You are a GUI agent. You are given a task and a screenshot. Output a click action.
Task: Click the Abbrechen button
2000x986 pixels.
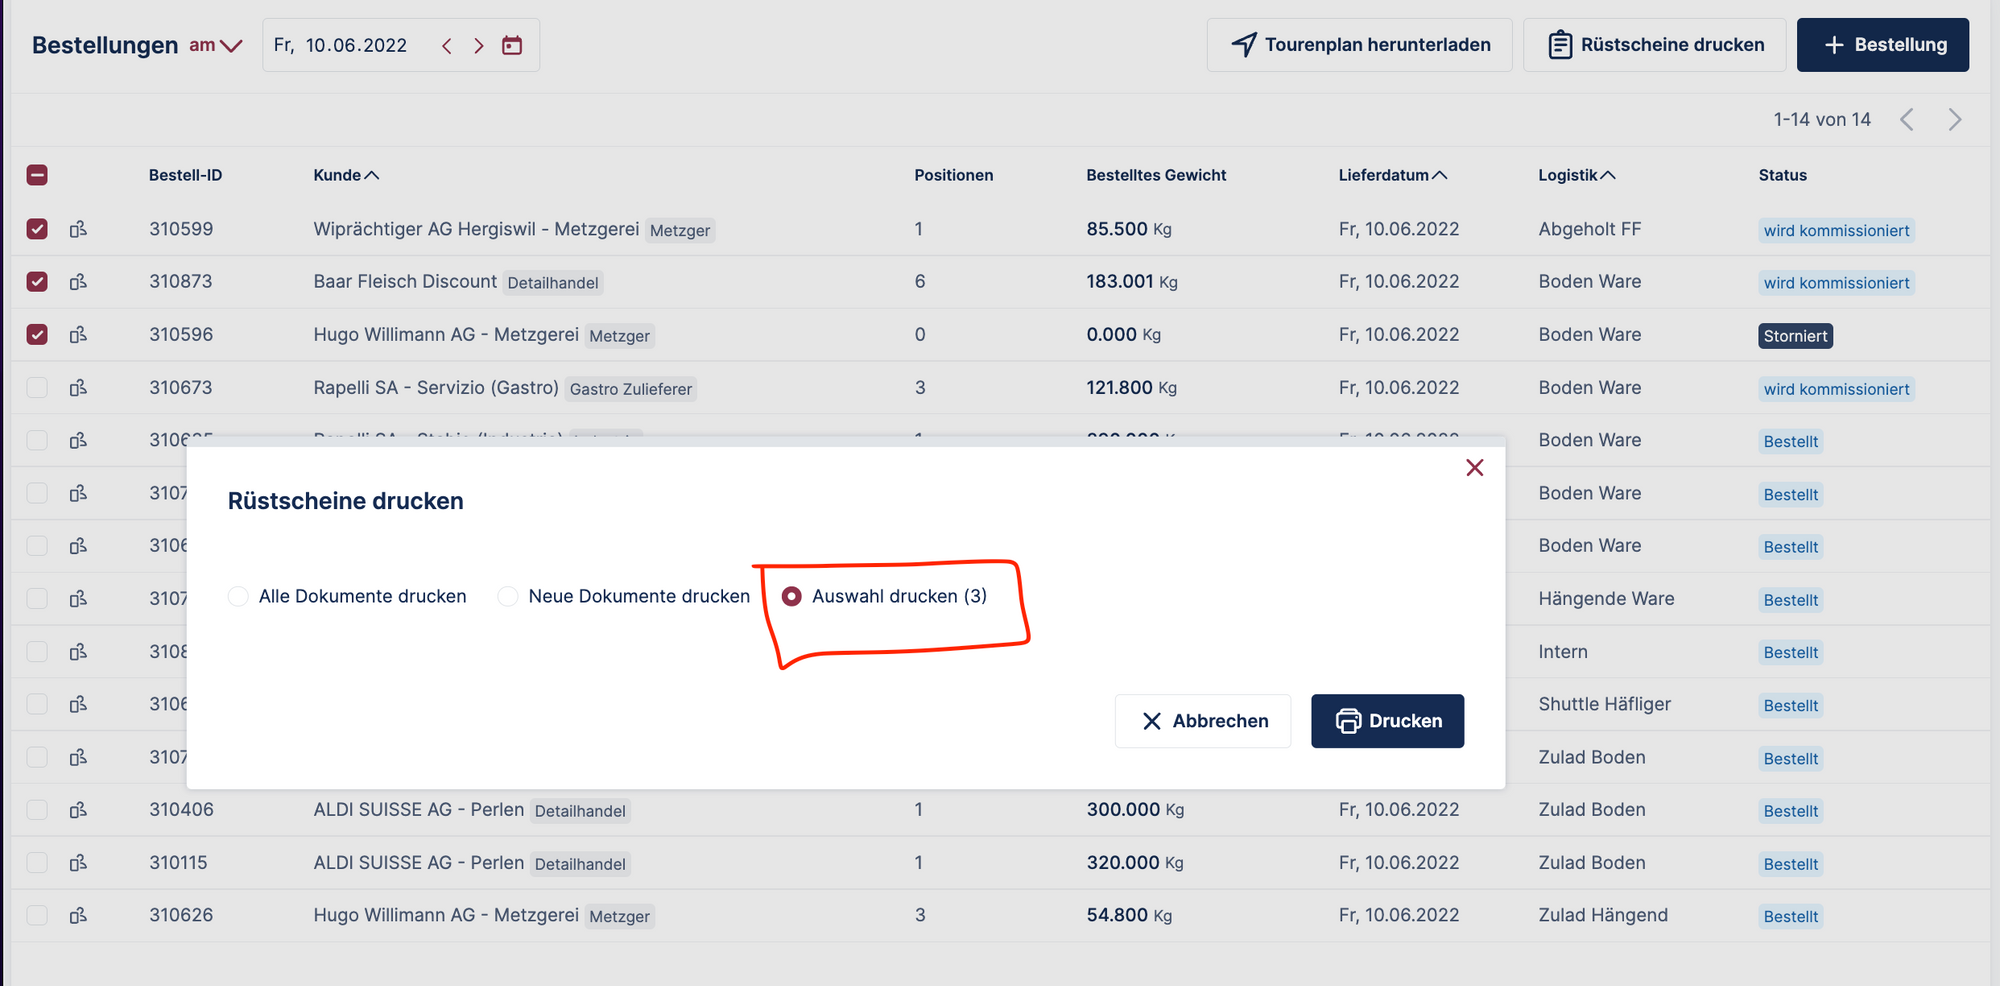(1203, 721)
